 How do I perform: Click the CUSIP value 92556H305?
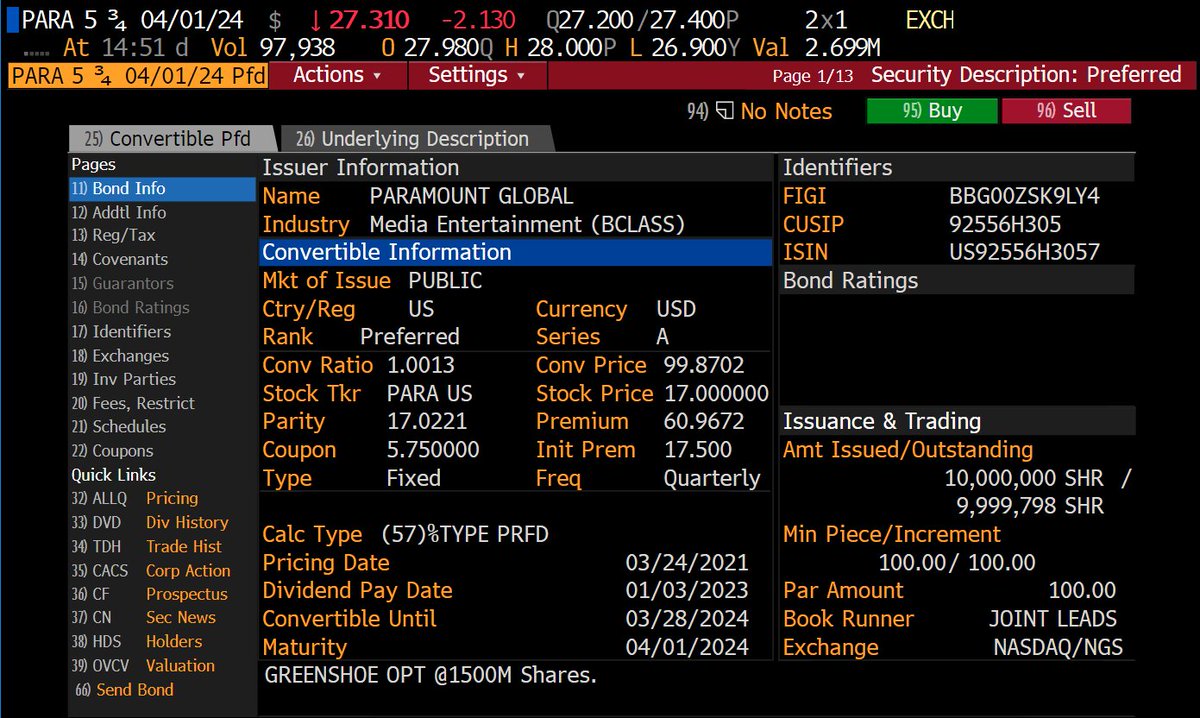pos(1005,224)
